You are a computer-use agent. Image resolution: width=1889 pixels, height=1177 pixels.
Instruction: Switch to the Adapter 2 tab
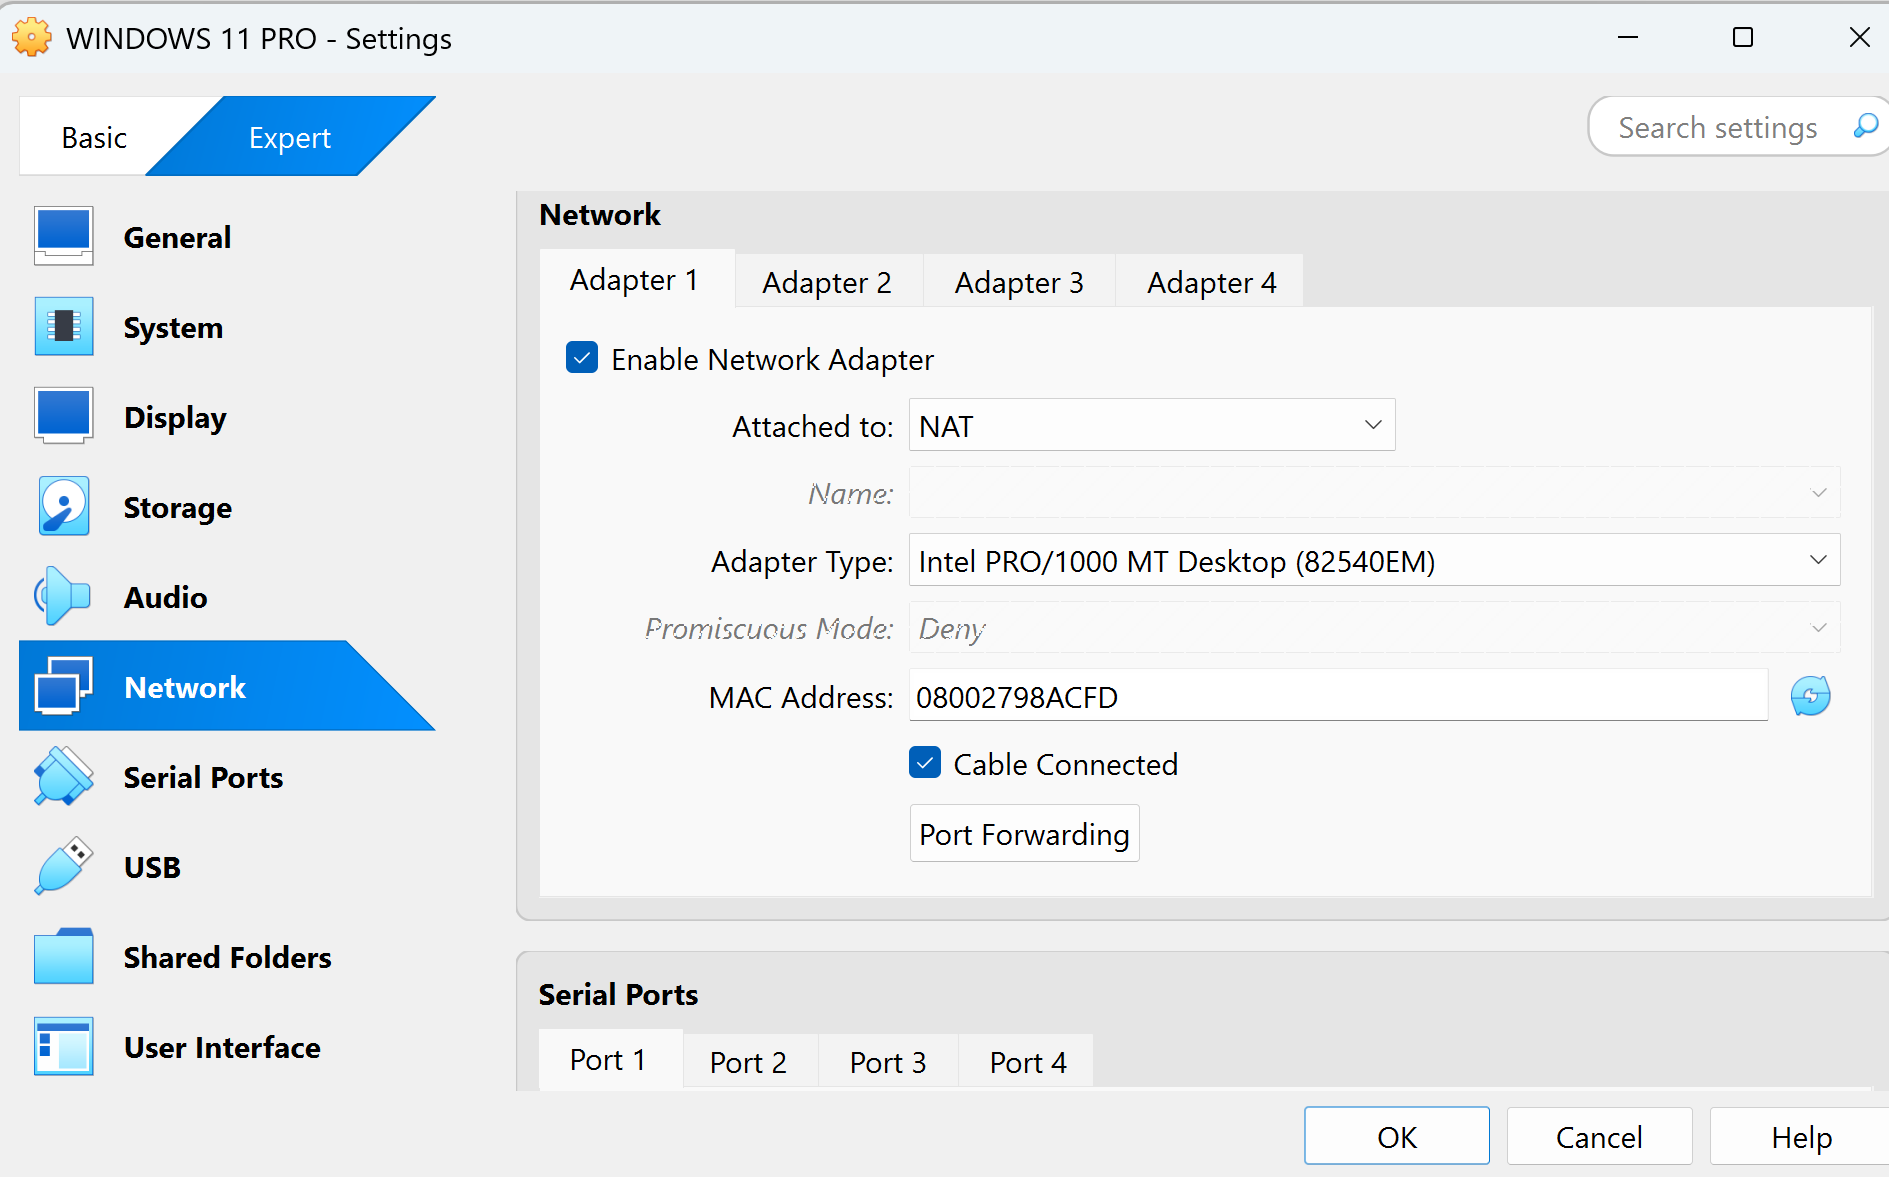(x=827, y=283)
